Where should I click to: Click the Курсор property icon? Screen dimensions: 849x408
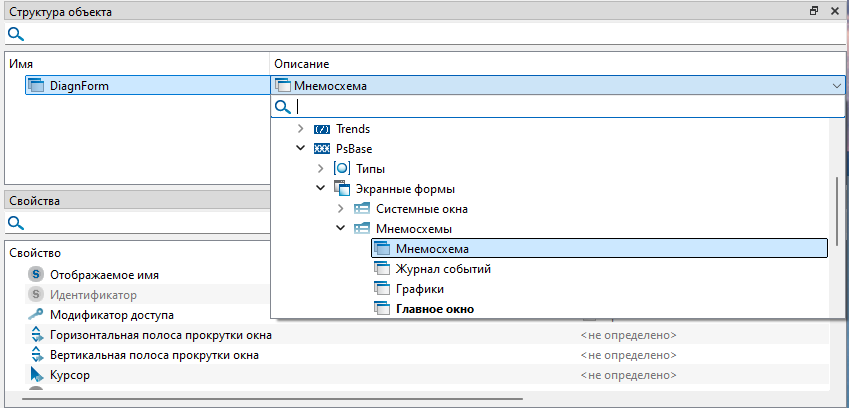pos(37,375)
